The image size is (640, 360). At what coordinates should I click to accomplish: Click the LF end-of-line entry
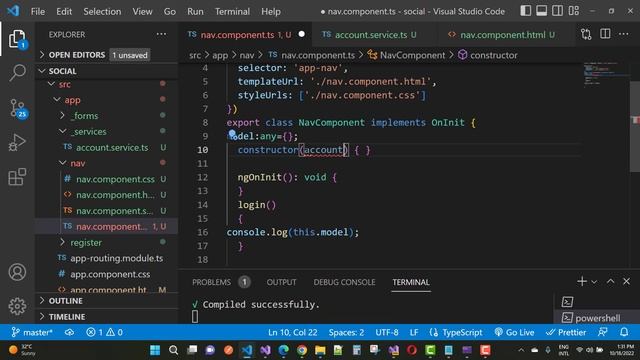click(x=414, y=333)
